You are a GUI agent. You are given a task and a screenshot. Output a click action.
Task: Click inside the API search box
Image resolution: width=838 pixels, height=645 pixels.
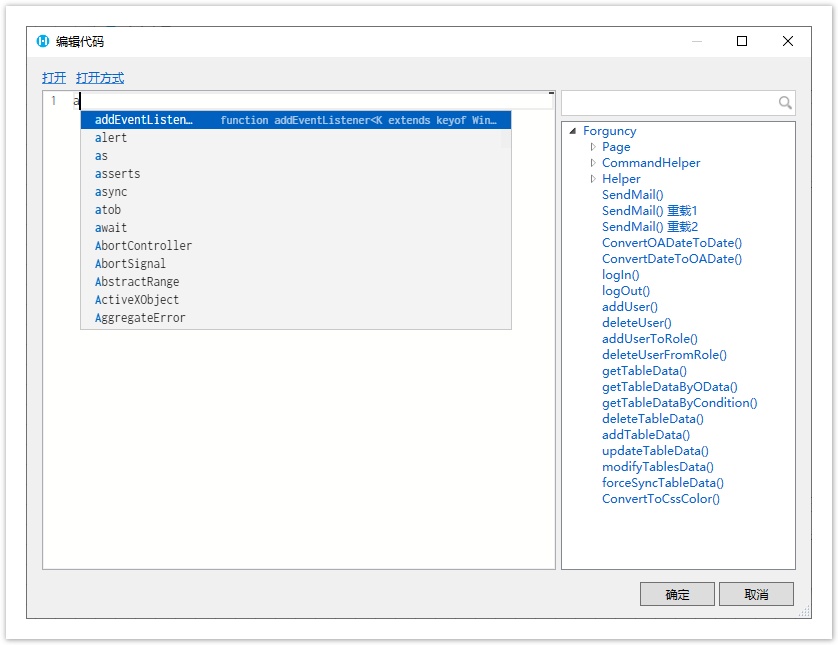pyautogui.click(x=668, y=103)
